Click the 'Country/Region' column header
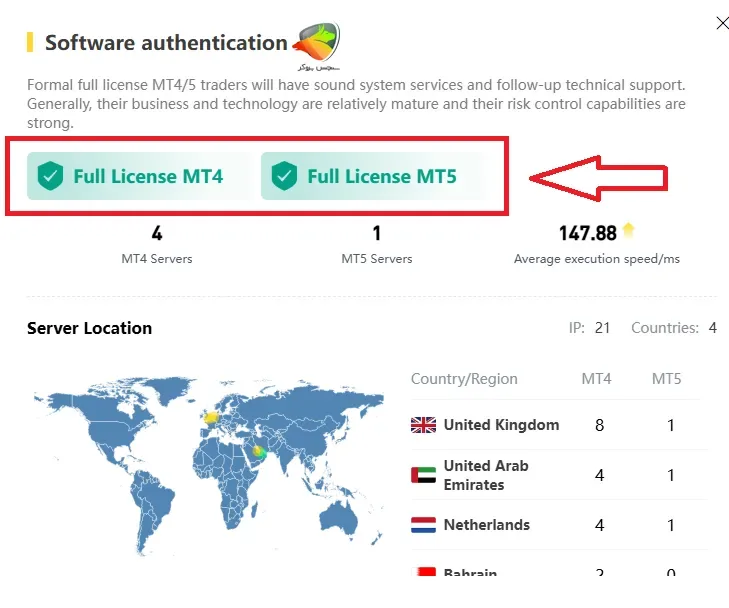This screenshot has height=608, width=729. 464,379
